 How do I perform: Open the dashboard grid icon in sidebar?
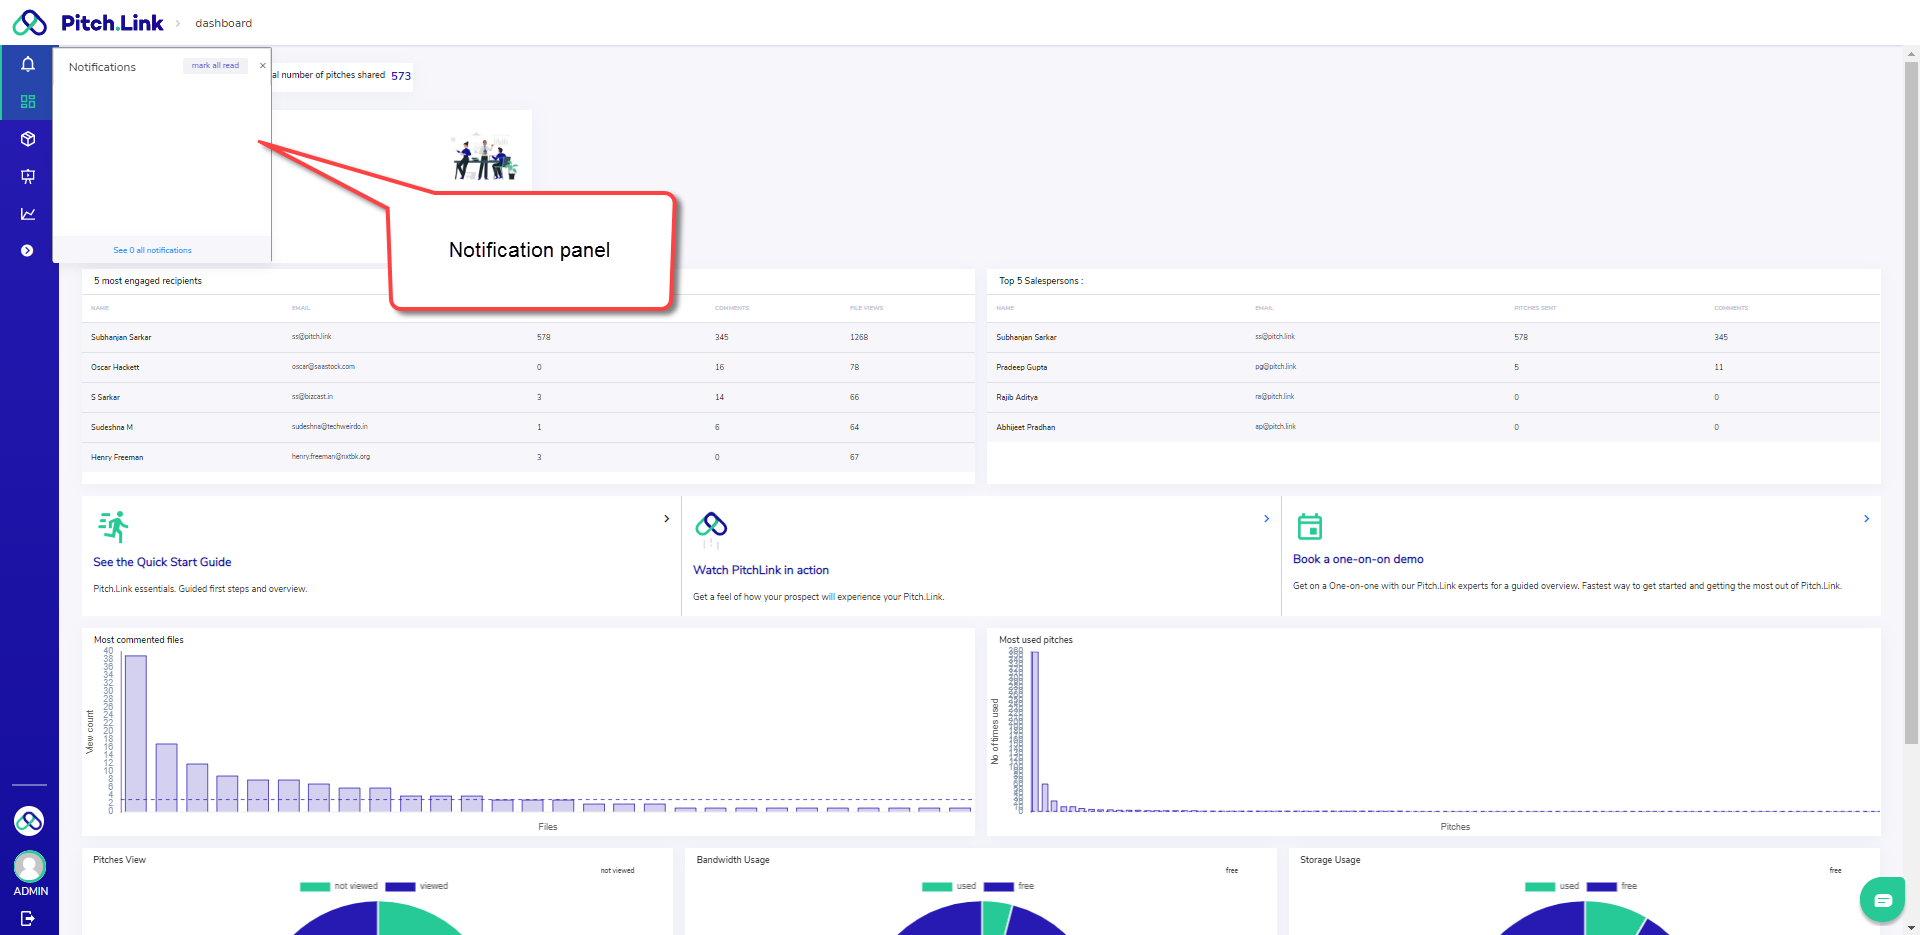[x=28, y=102]
